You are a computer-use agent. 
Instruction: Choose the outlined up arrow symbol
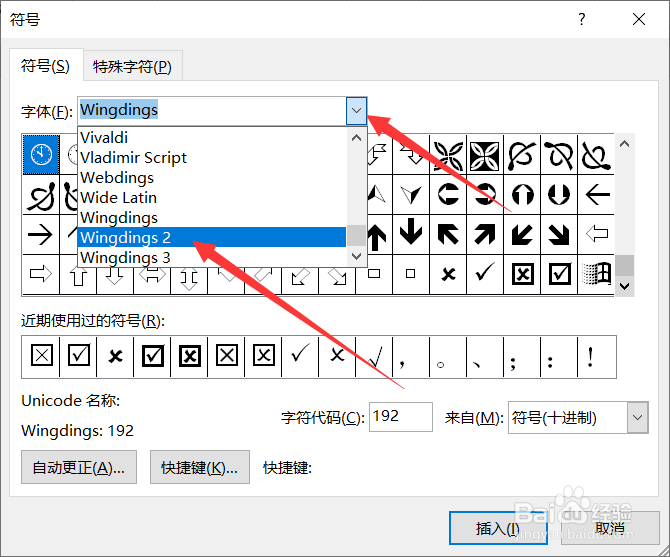[78, 274]
